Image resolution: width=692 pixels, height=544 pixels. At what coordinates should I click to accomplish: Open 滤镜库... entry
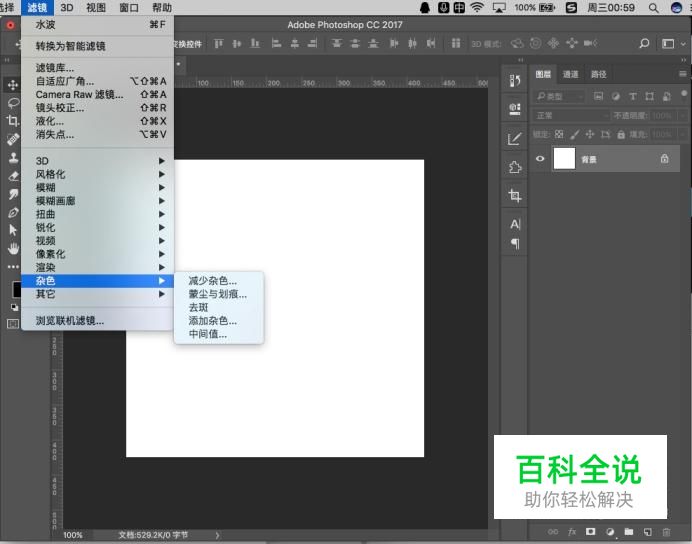[98, 68]
